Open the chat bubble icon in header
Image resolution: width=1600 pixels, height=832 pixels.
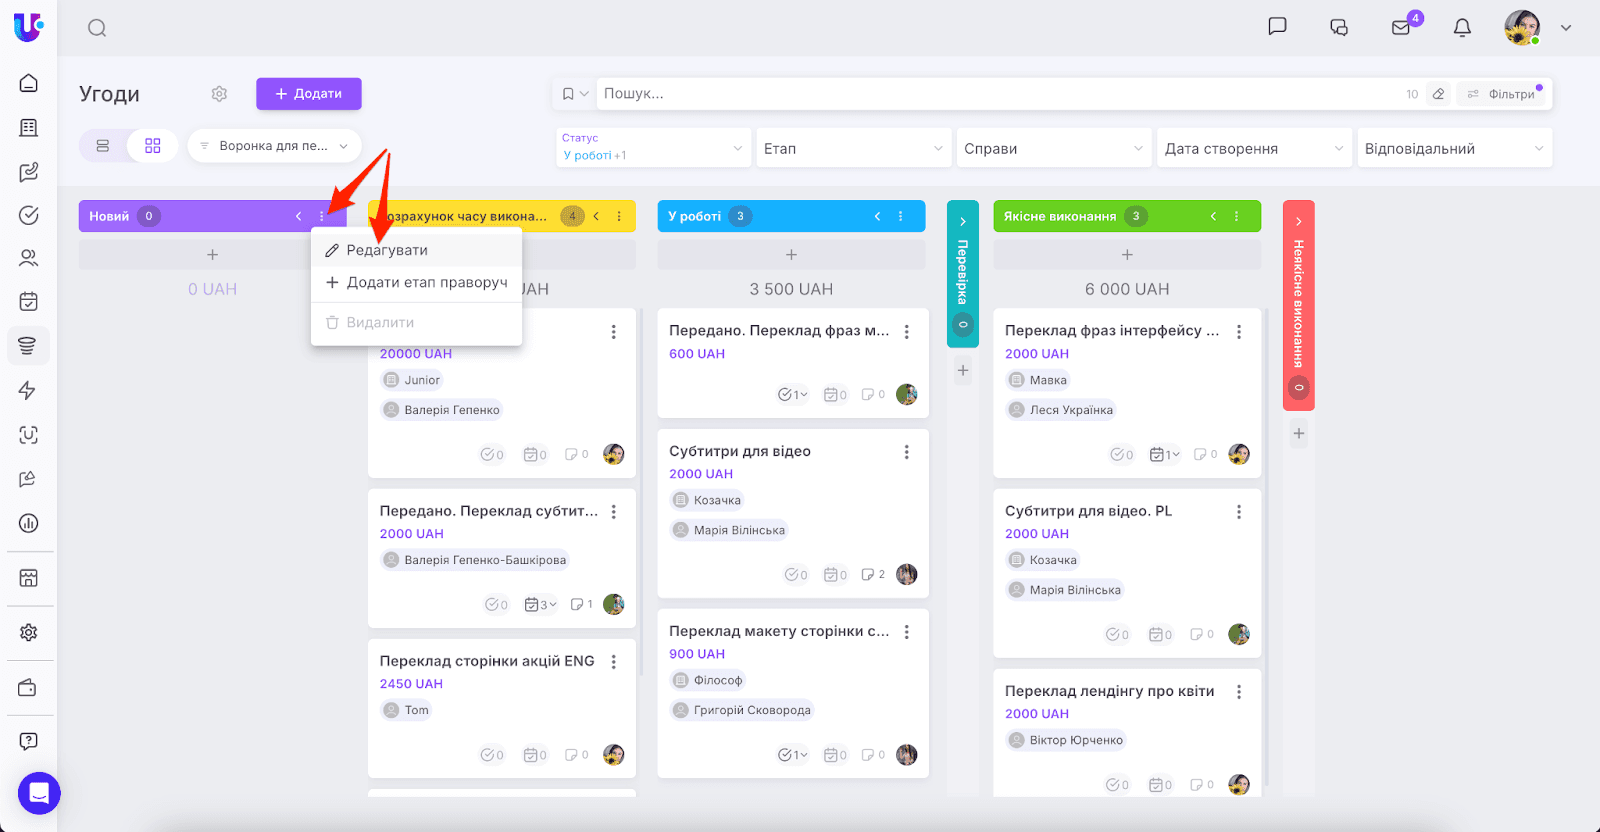point(1277,27)
